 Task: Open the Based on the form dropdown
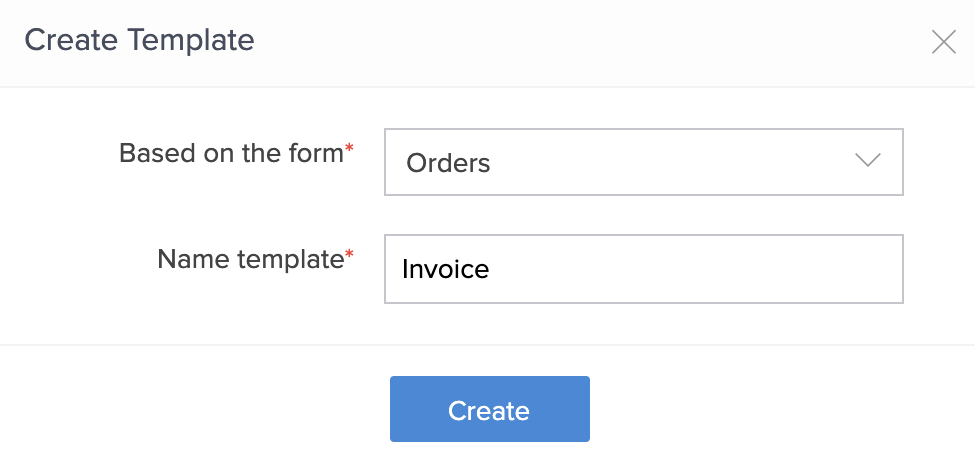(643, 162)
